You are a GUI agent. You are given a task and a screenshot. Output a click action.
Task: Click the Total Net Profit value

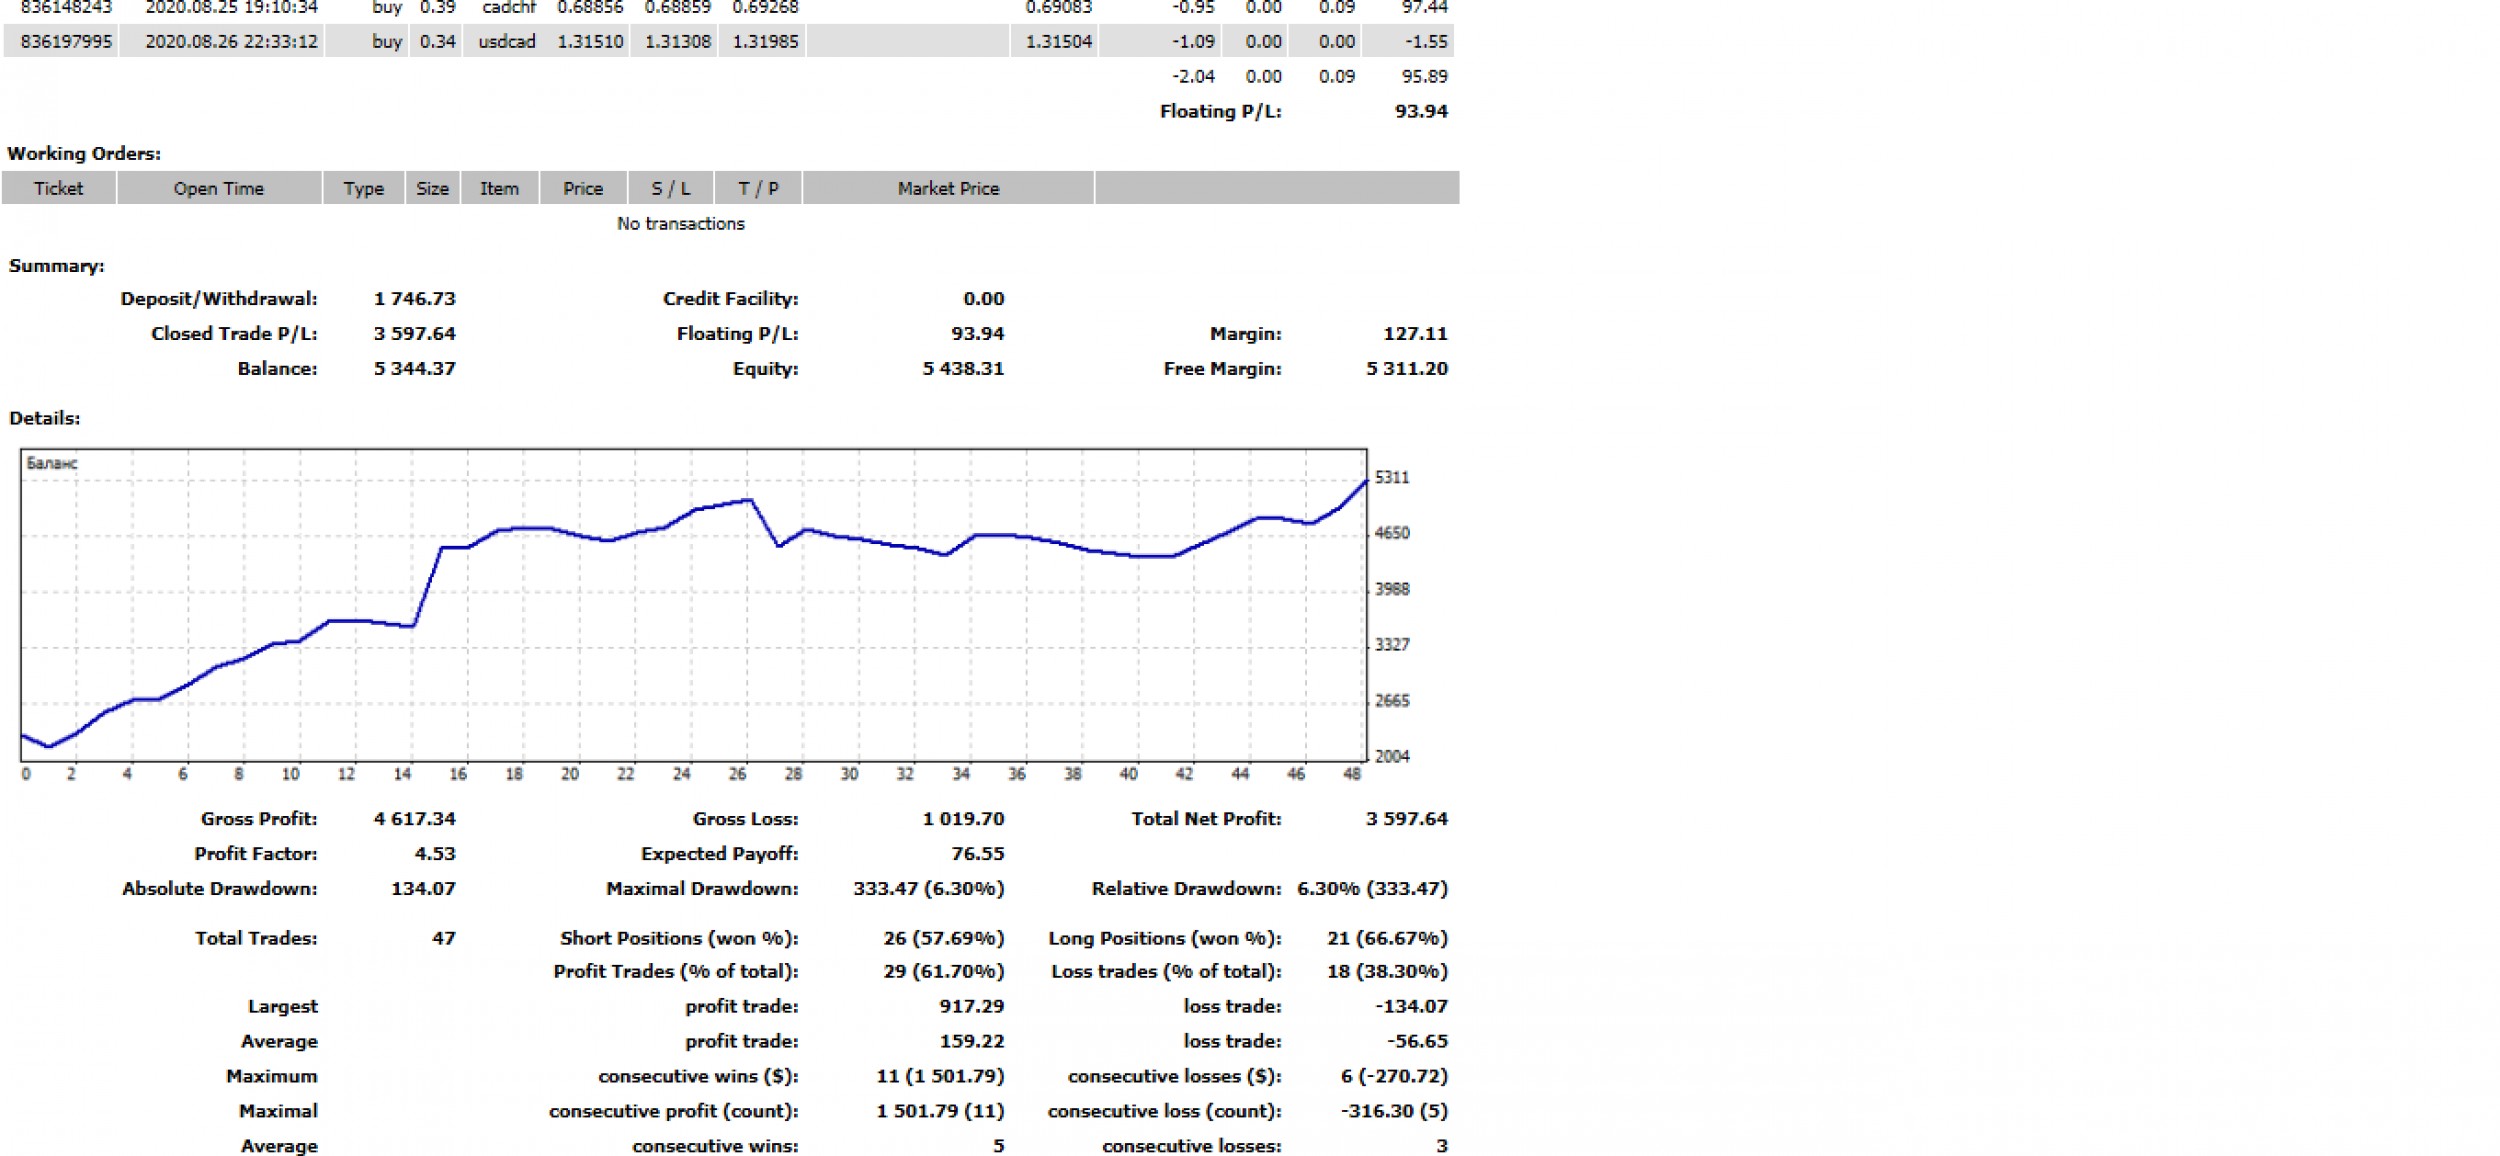1406,818
